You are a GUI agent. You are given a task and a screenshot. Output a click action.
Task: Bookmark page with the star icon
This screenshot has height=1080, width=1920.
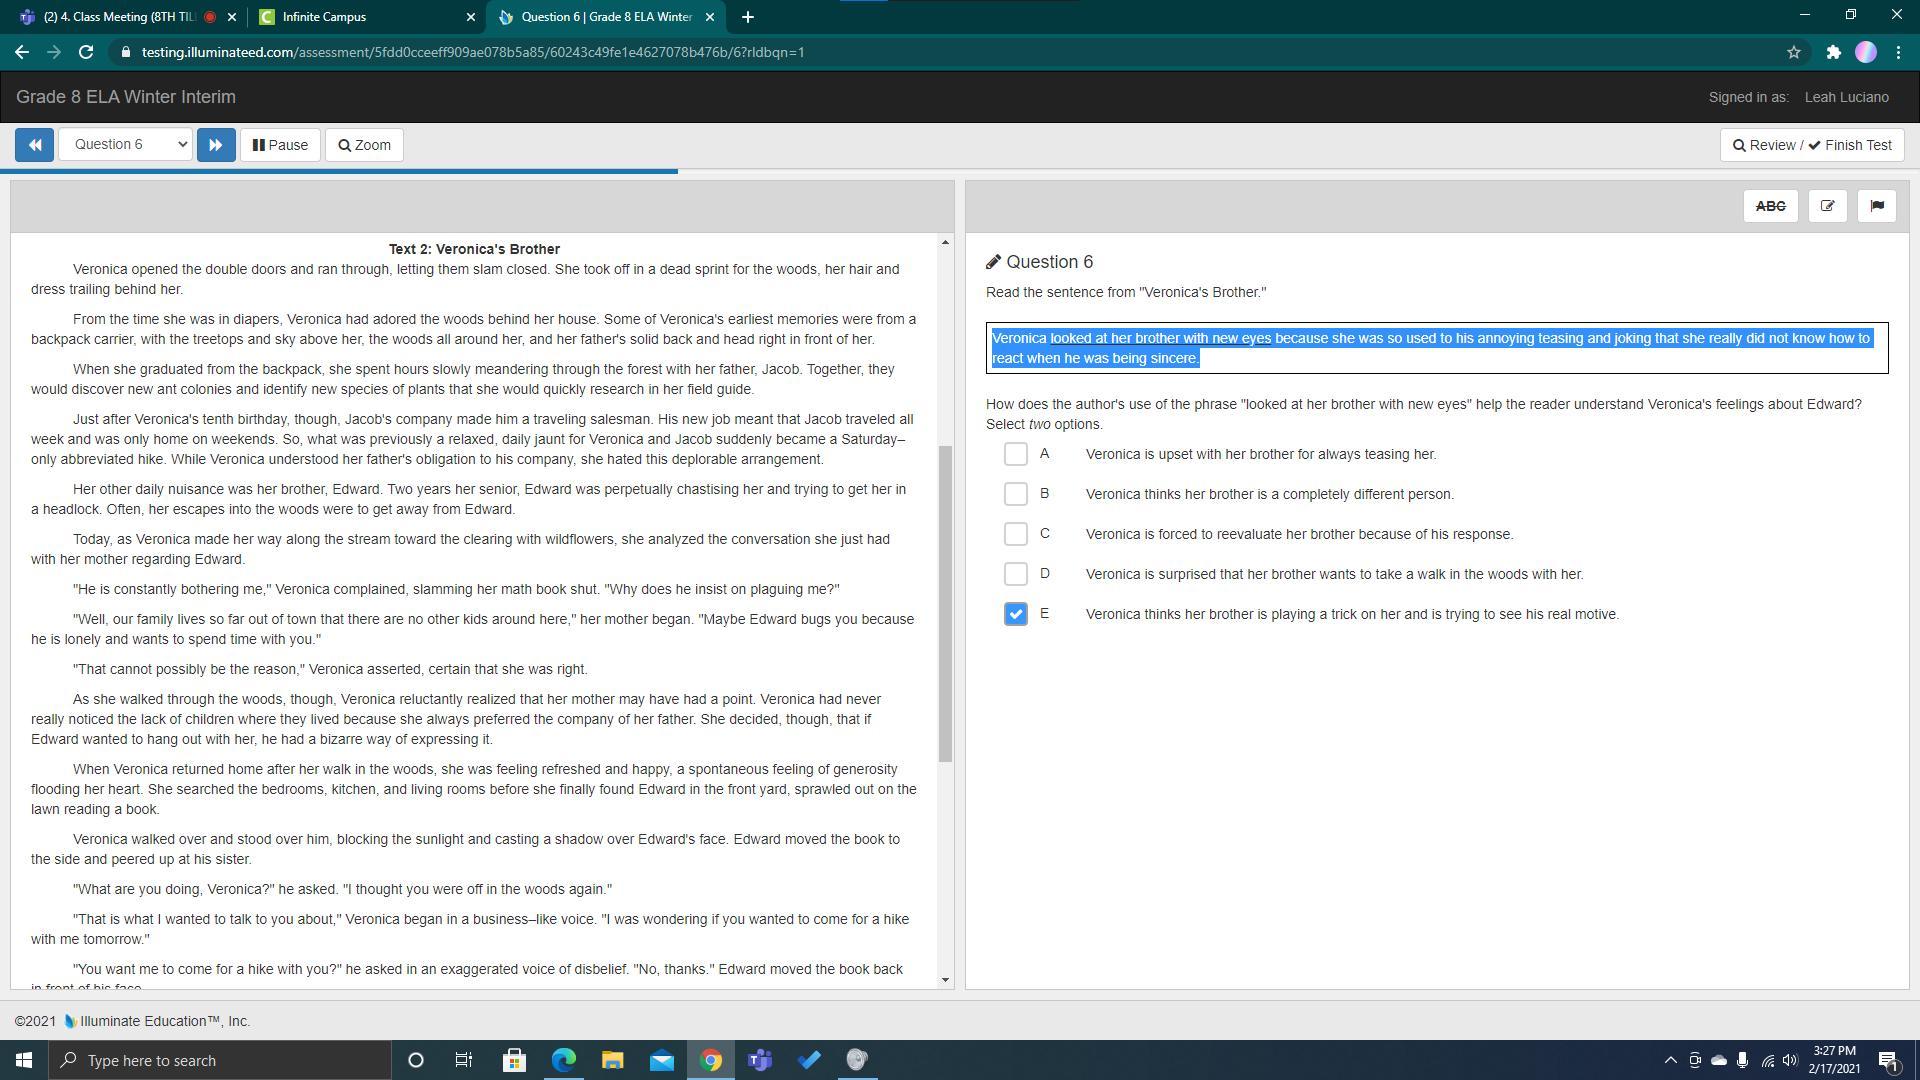point(1794,52)
